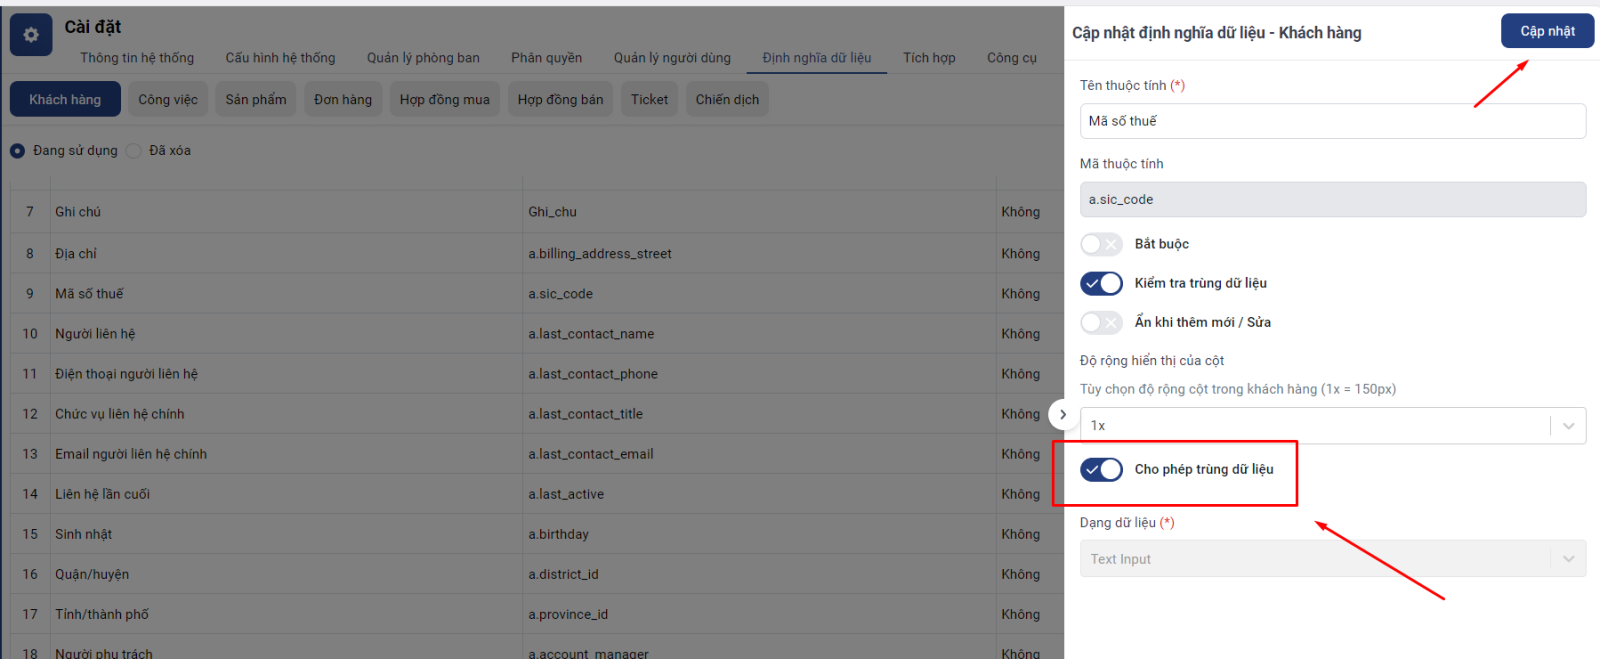
Task: Choose the Ticket category button
Action: tap(649, 100)
